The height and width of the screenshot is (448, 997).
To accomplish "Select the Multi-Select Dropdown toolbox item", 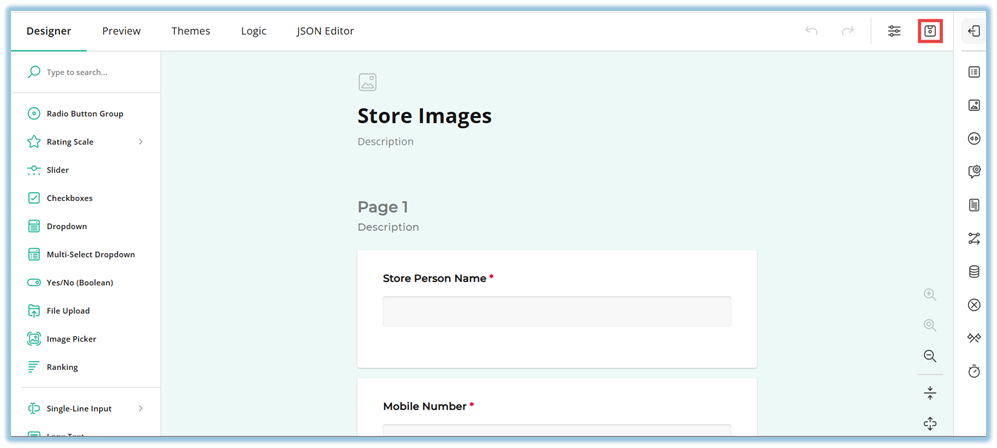I will coord(90,255).
